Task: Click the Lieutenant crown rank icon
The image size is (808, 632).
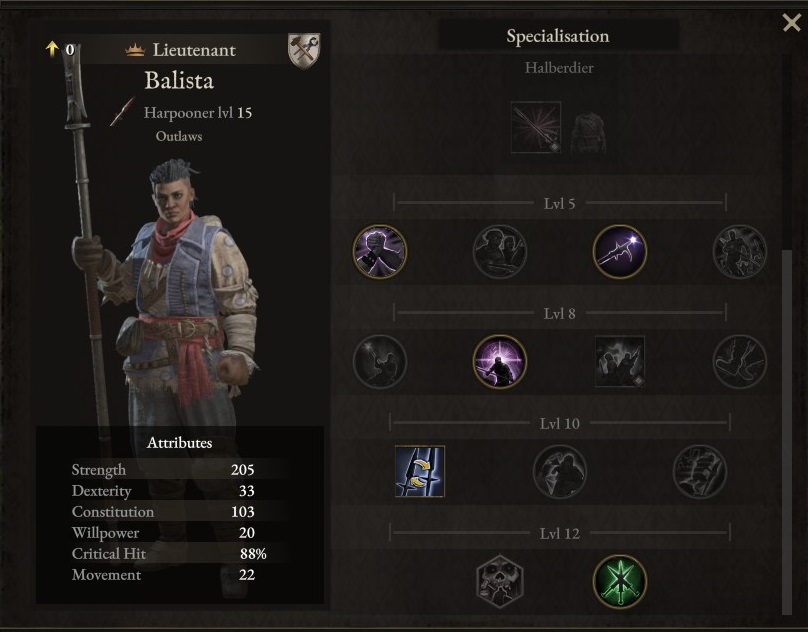Action: 135,49
